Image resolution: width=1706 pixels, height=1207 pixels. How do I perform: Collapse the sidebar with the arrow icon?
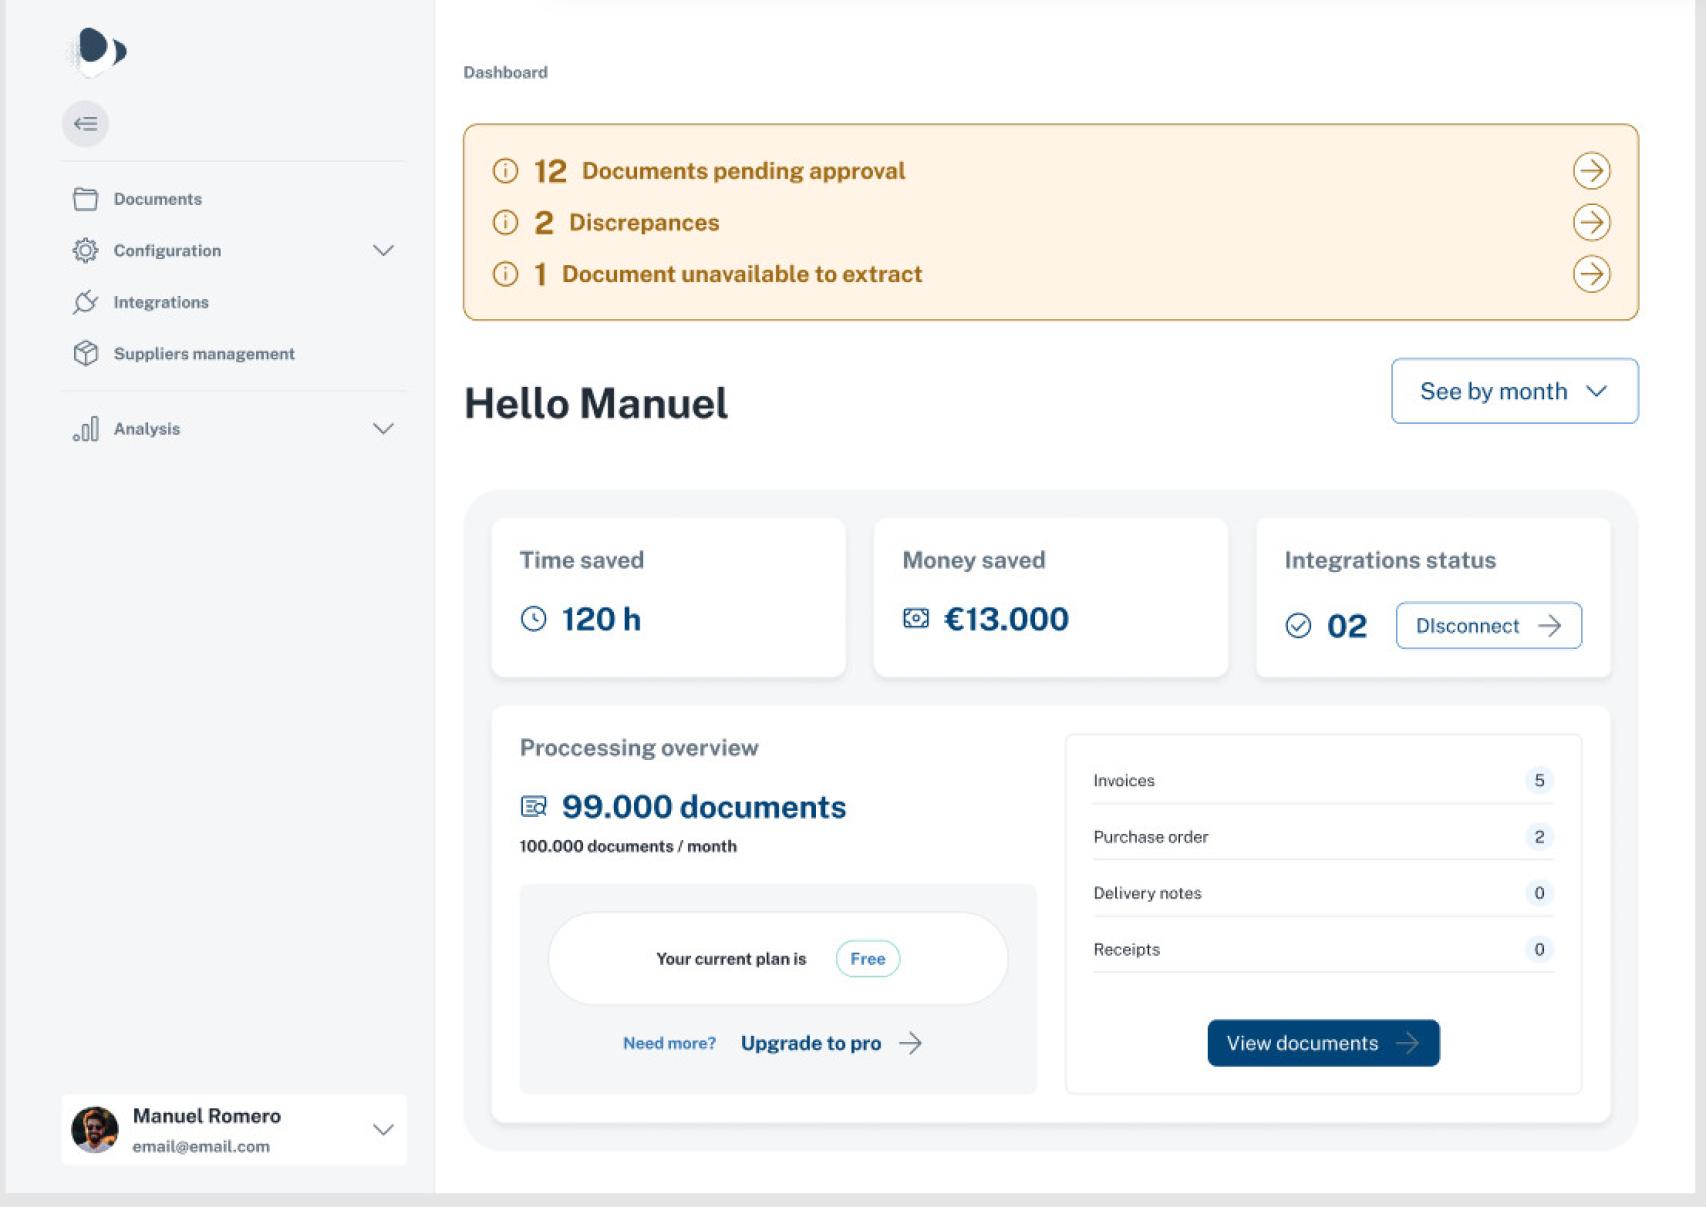tap(85, 124)
